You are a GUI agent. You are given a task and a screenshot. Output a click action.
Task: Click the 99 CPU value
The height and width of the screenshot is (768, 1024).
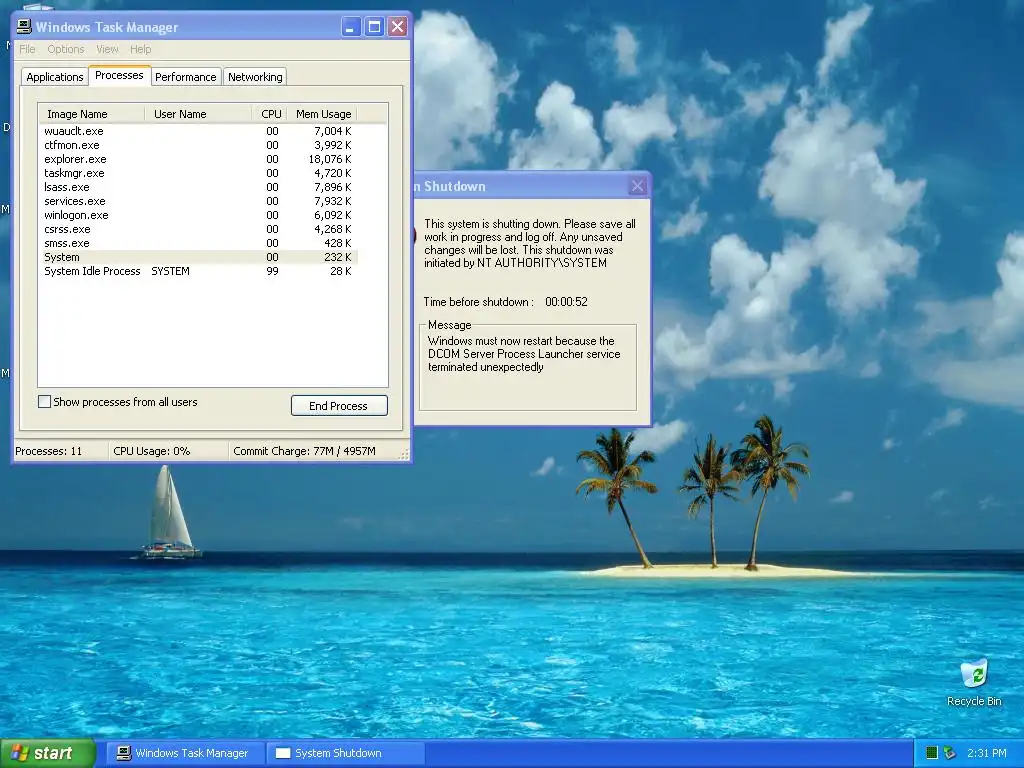click(272, 271)
